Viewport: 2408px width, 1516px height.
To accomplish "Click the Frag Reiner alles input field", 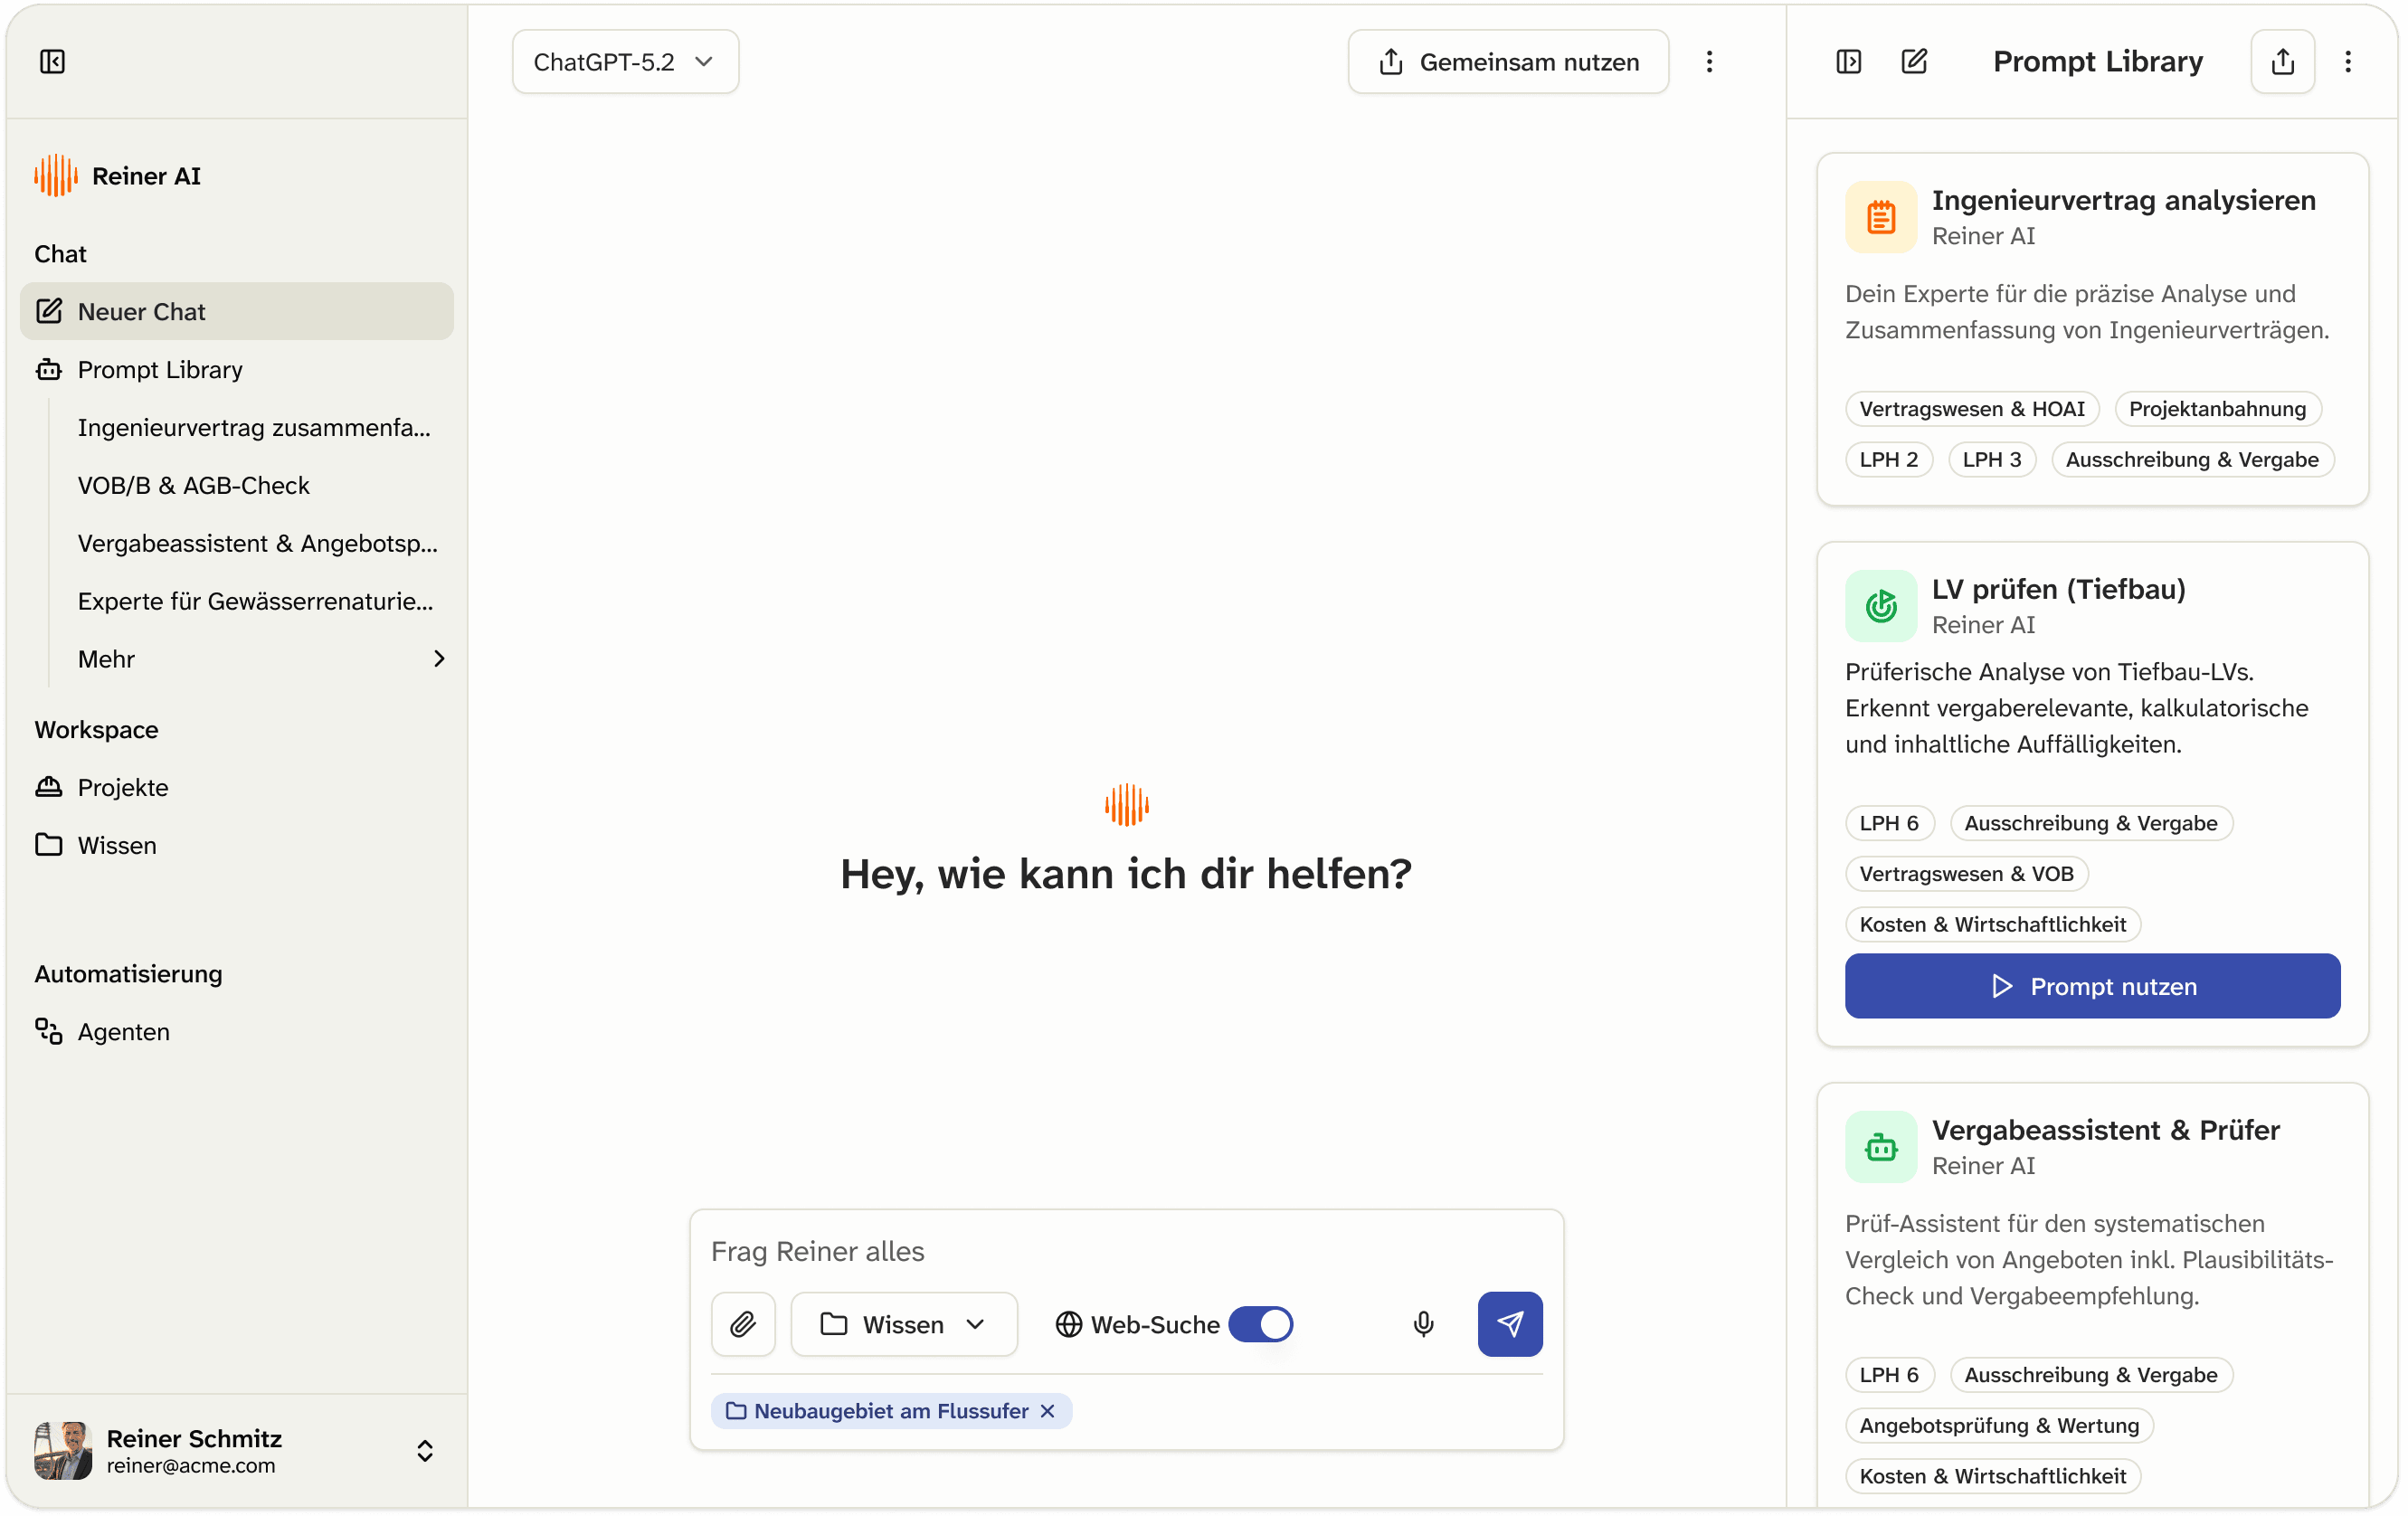I will (x=1125, y=1251).
